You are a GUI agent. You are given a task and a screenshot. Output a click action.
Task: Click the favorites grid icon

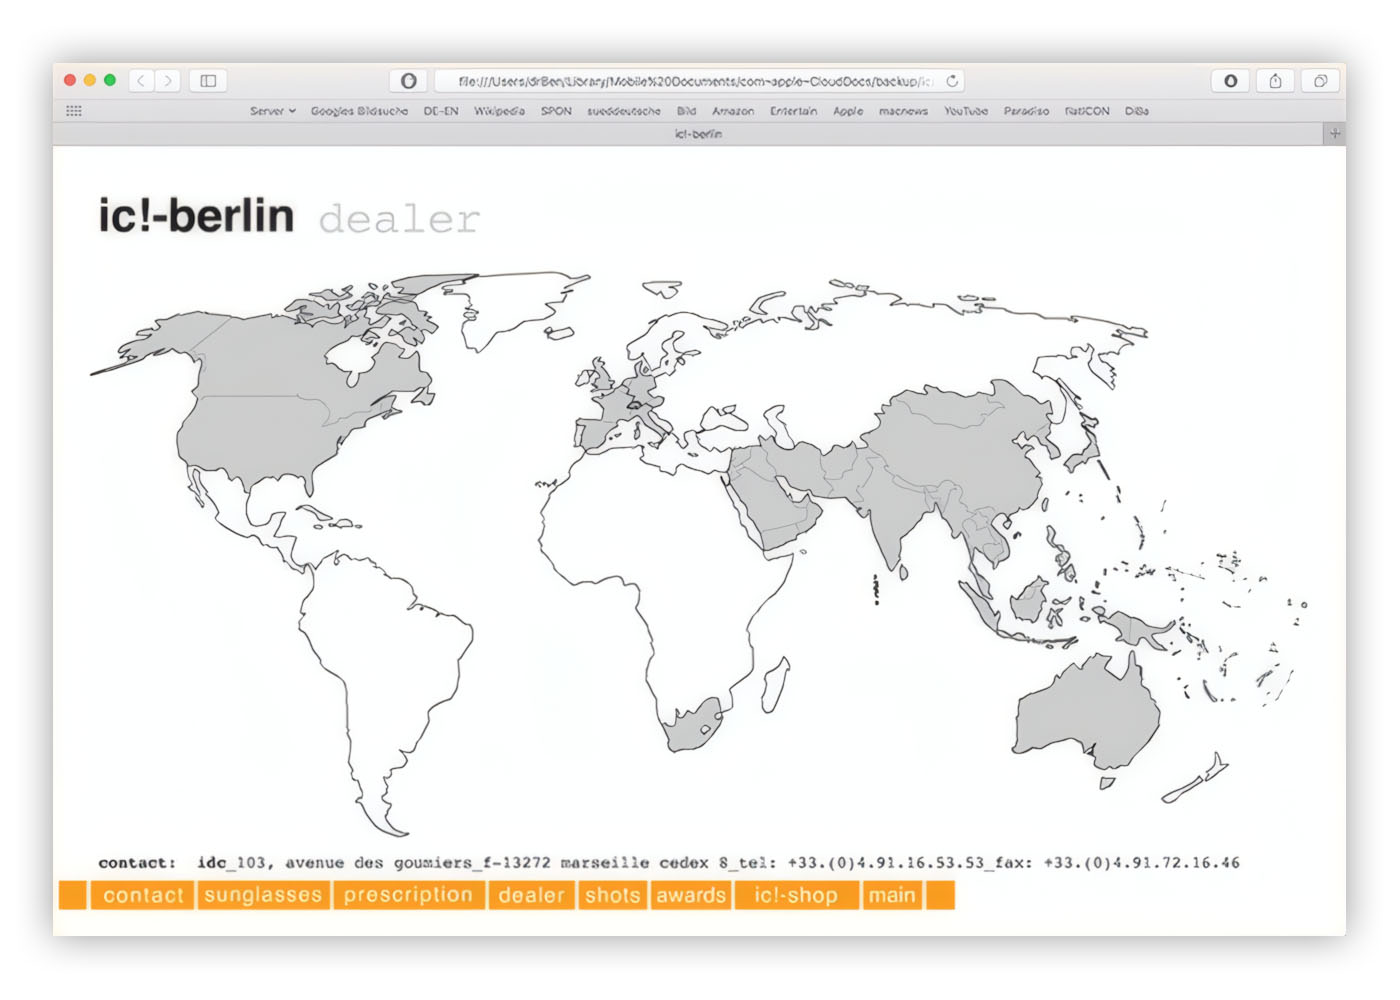74,111
